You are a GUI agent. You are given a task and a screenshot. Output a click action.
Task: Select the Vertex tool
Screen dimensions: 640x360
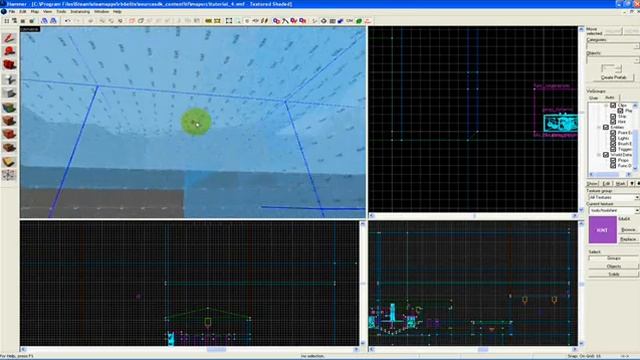pos(9,176)
